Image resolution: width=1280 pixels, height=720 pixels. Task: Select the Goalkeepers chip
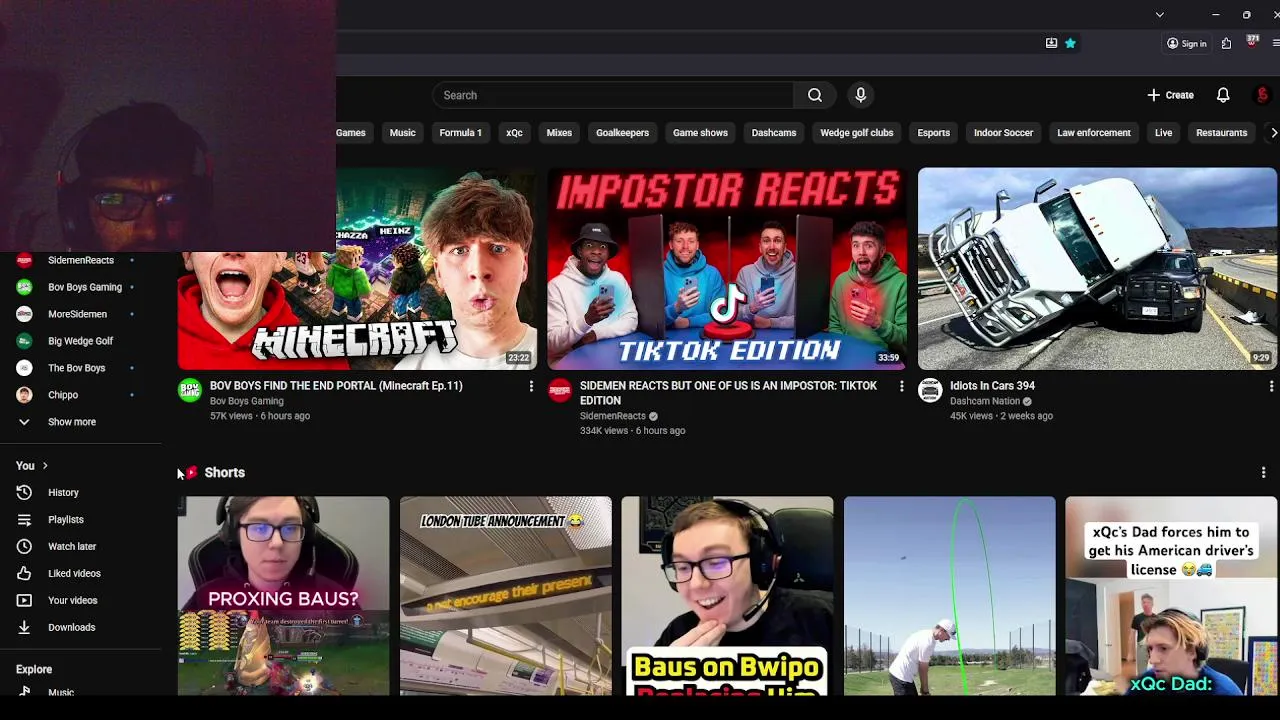click(622, 133)
